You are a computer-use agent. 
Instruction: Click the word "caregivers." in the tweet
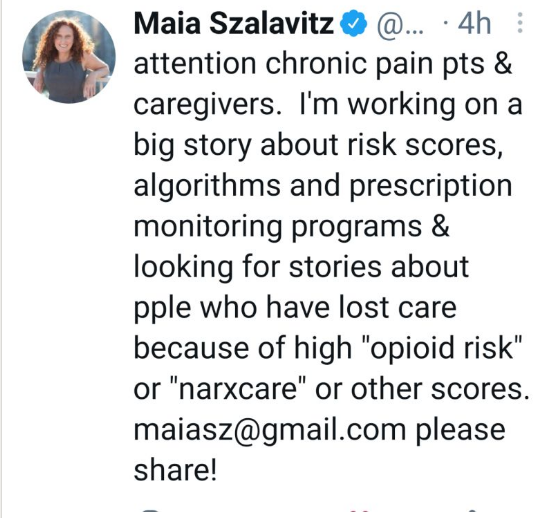pos(208,106)
